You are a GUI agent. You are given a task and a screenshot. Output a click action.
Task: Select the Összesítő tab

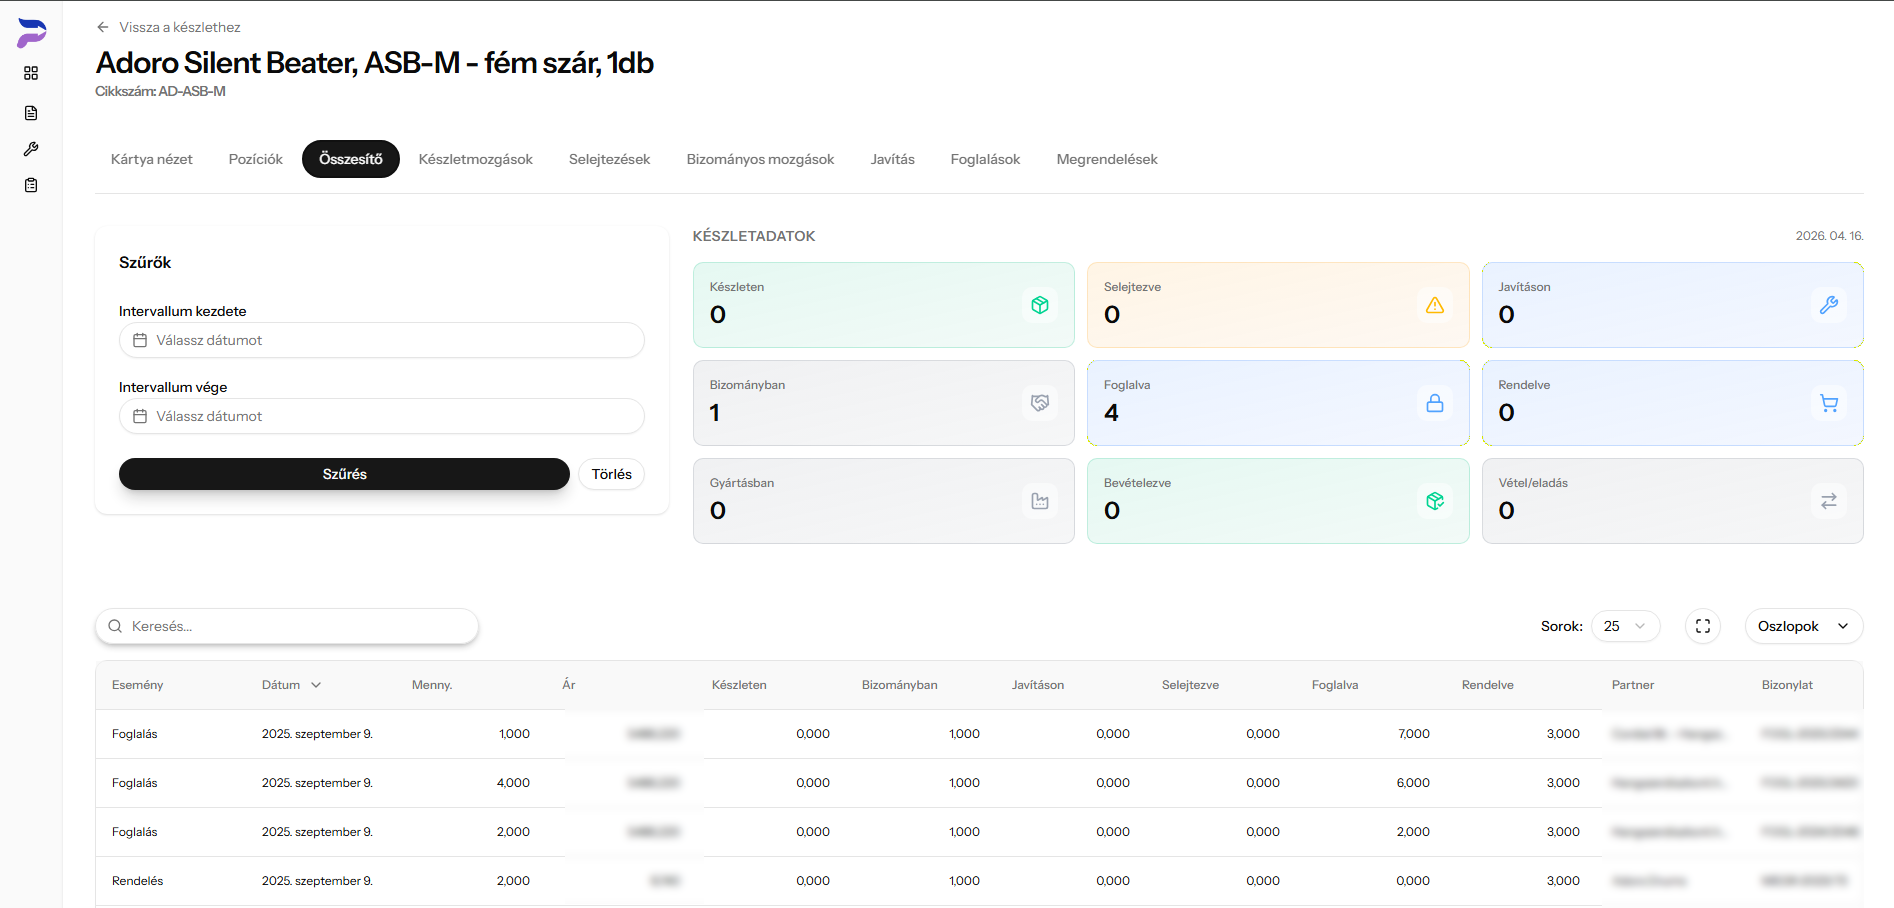(x=351, y=159)
